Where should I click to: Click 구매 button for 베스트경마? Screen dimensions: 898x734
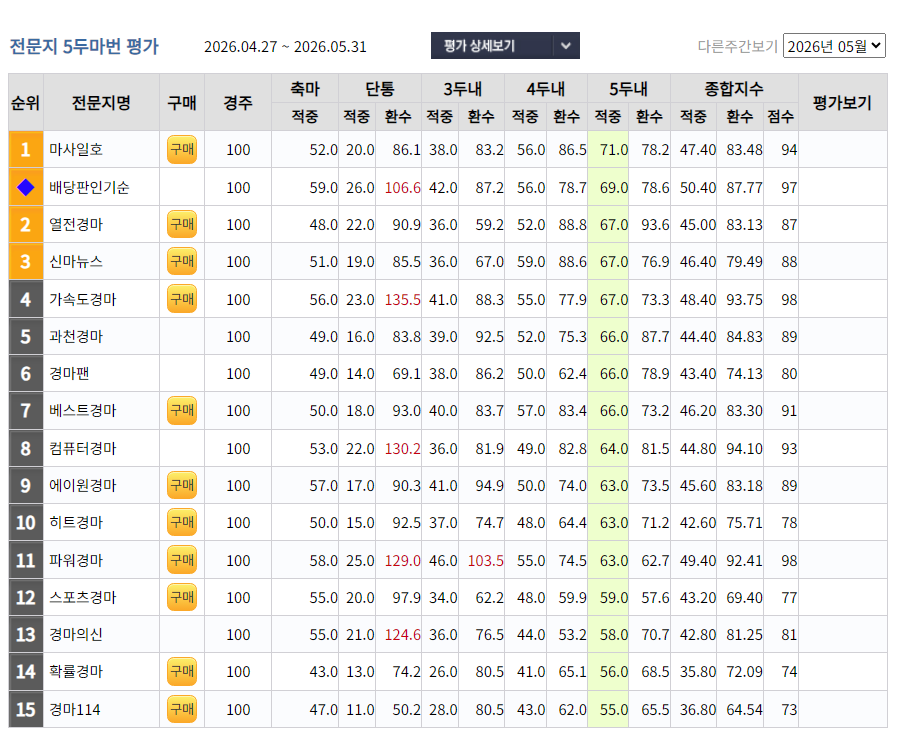pyautogui.click(x=182, y=411)
